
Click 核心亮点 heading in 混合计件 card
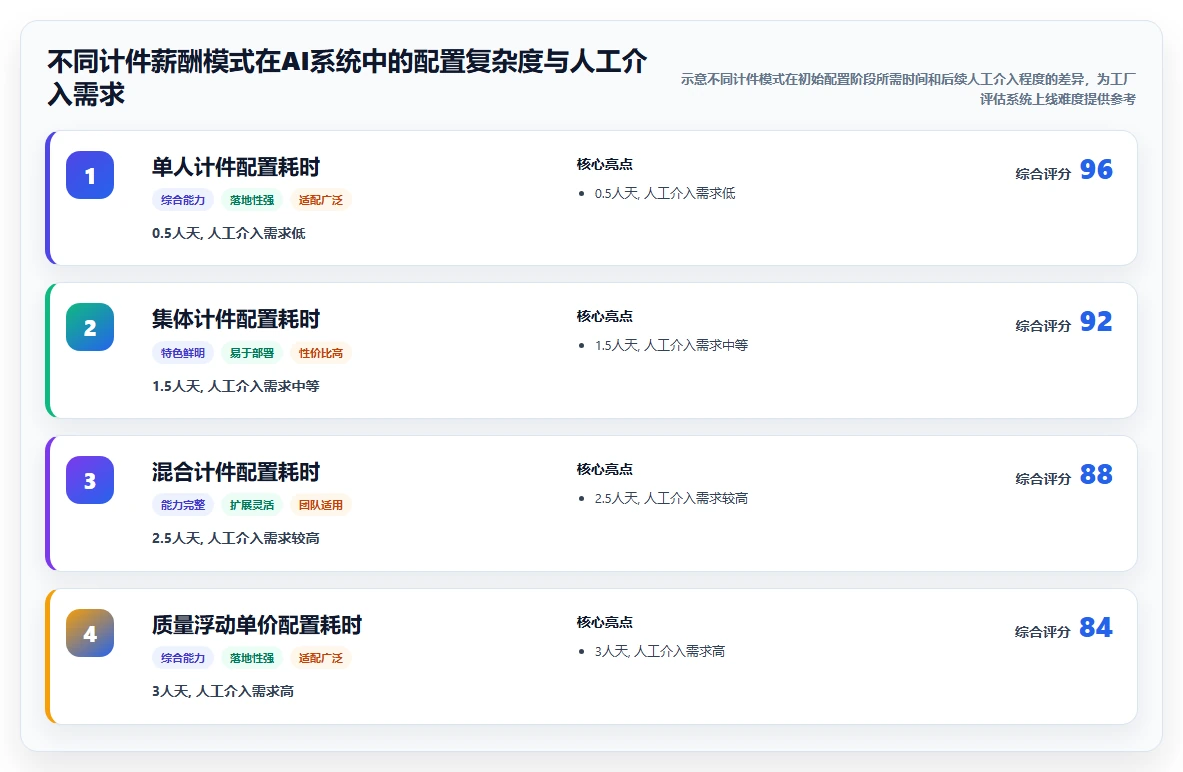(x=604, y=469)
